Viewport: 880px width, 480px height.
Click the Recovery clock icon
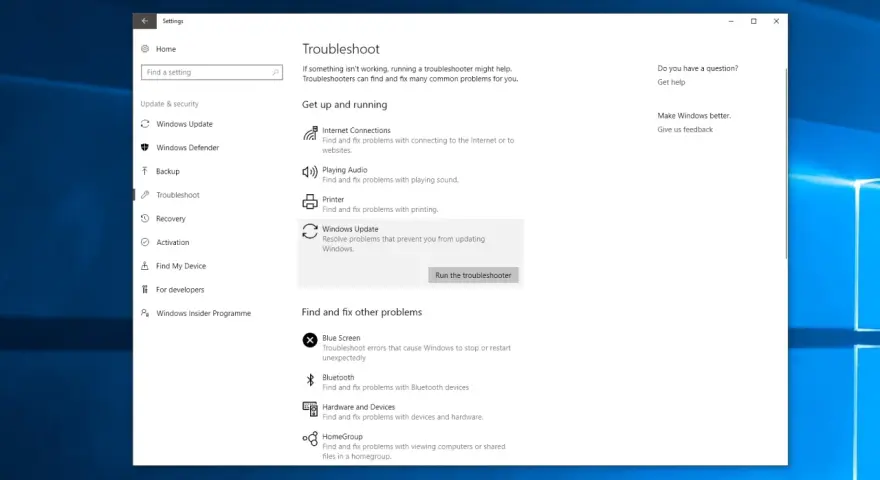[145, 218]
